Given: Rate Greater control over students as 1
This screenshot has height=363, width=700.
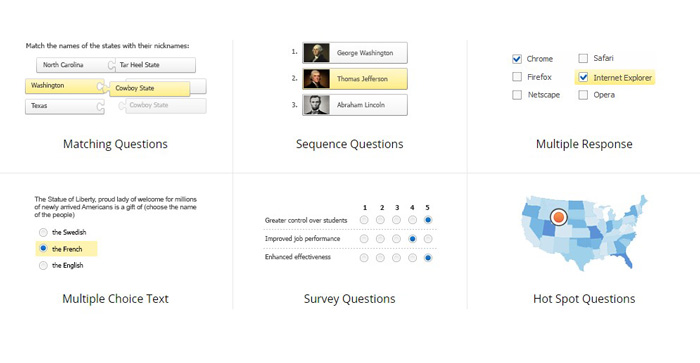Looking at the screenshot, I should coord(364,220).
